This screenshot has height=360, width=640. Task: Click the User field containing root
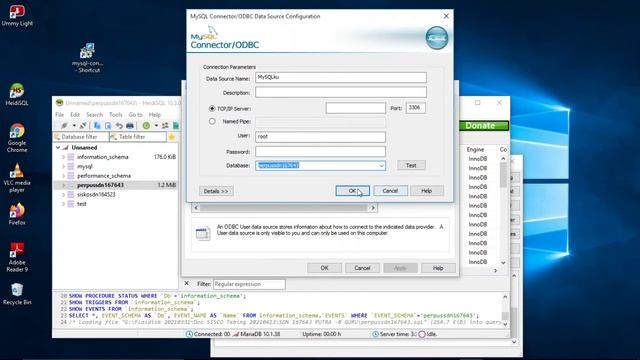click(x=320, y=137)
